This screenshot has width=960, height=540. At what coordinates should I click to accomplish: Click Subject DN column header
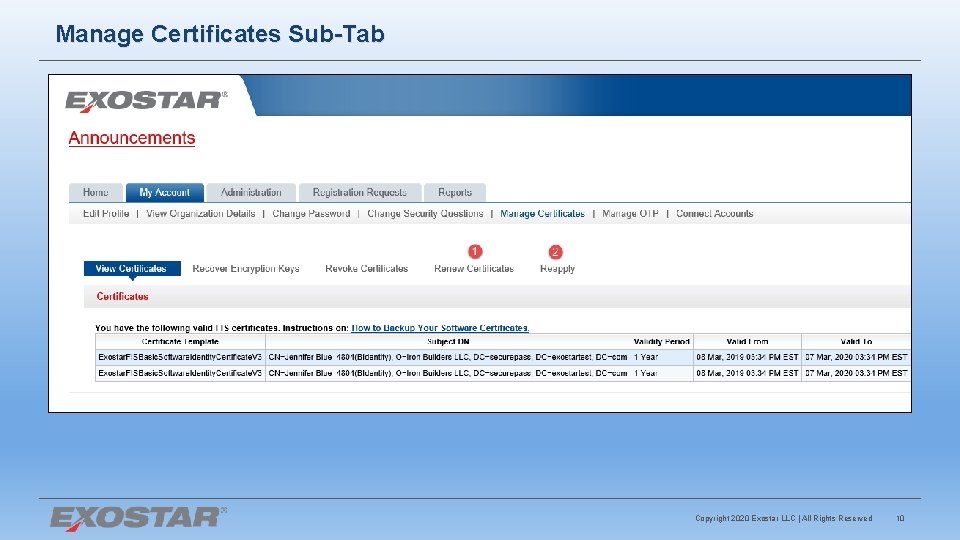coord(448,342)
